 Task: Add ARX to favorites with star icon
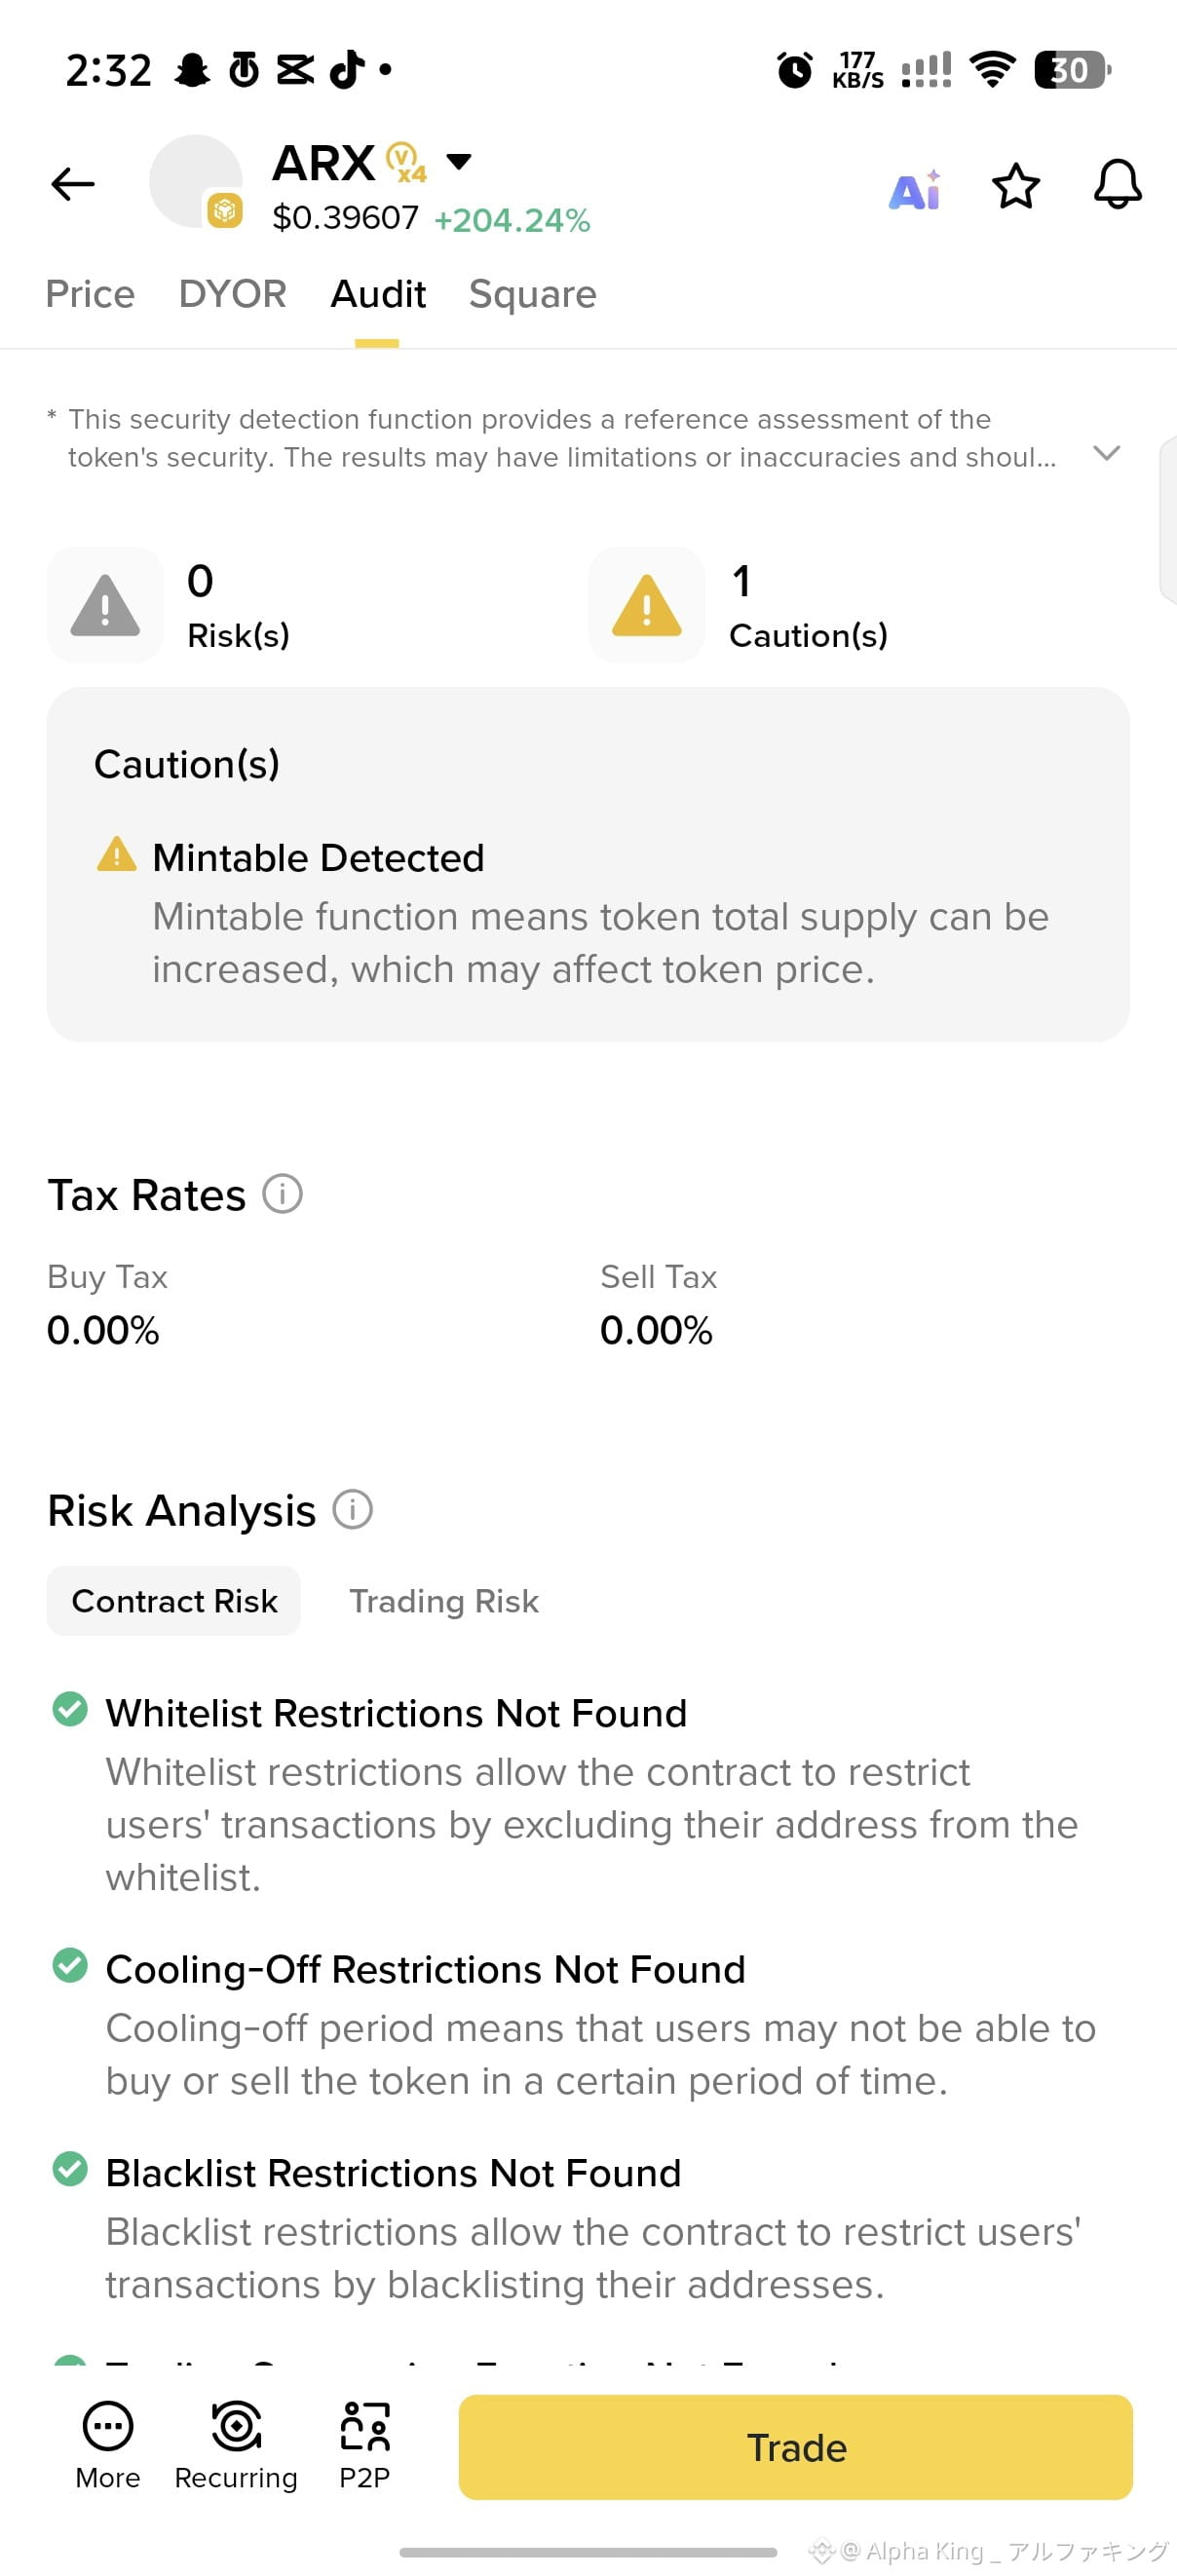(1016, 186)
